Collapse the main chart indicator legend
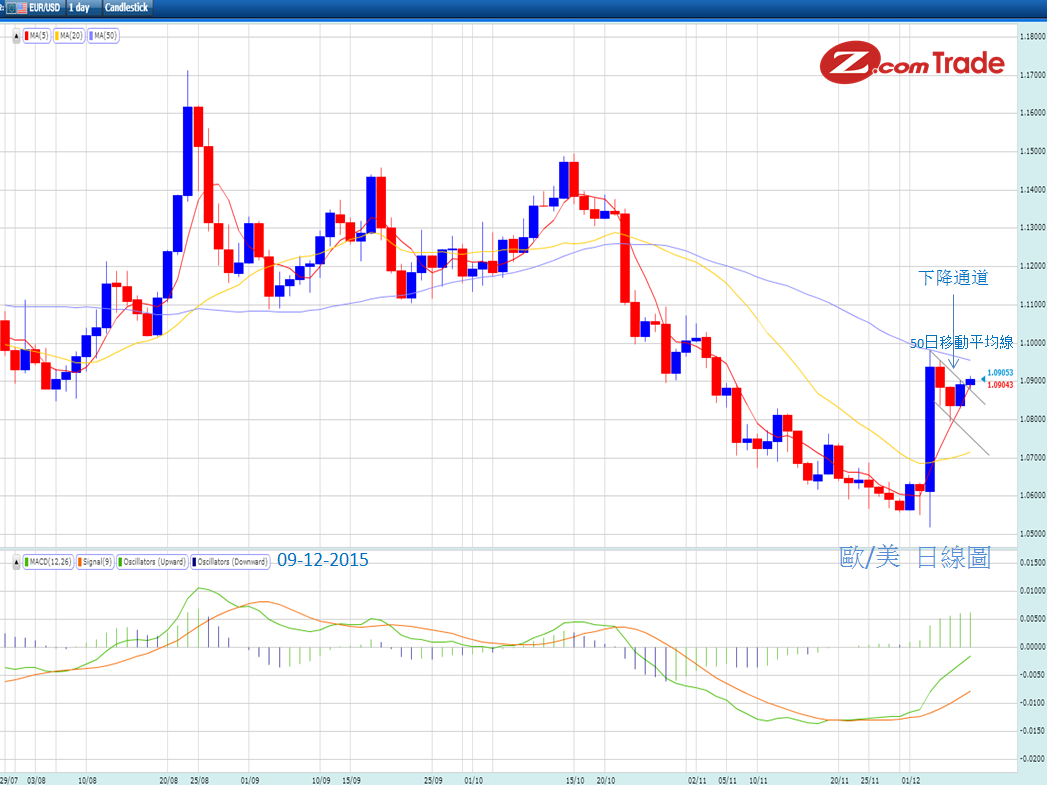This screenshot has width=1047, height=785. click(16, 35)
